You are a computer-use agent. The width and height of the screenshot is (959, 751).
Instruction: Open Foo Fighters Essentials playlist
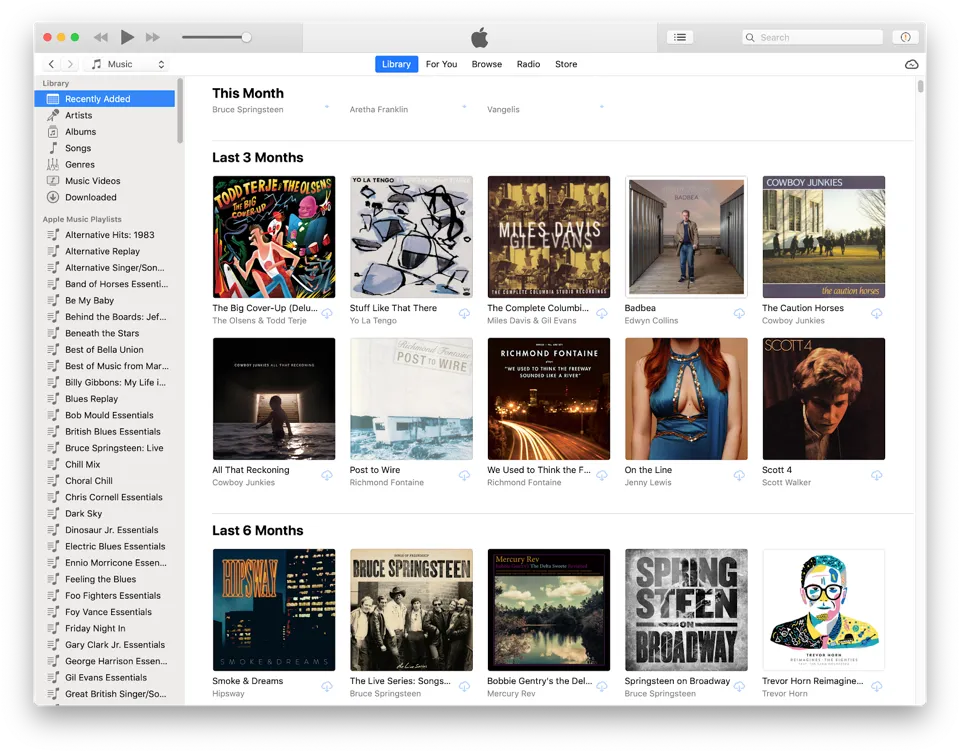(105, 596)
